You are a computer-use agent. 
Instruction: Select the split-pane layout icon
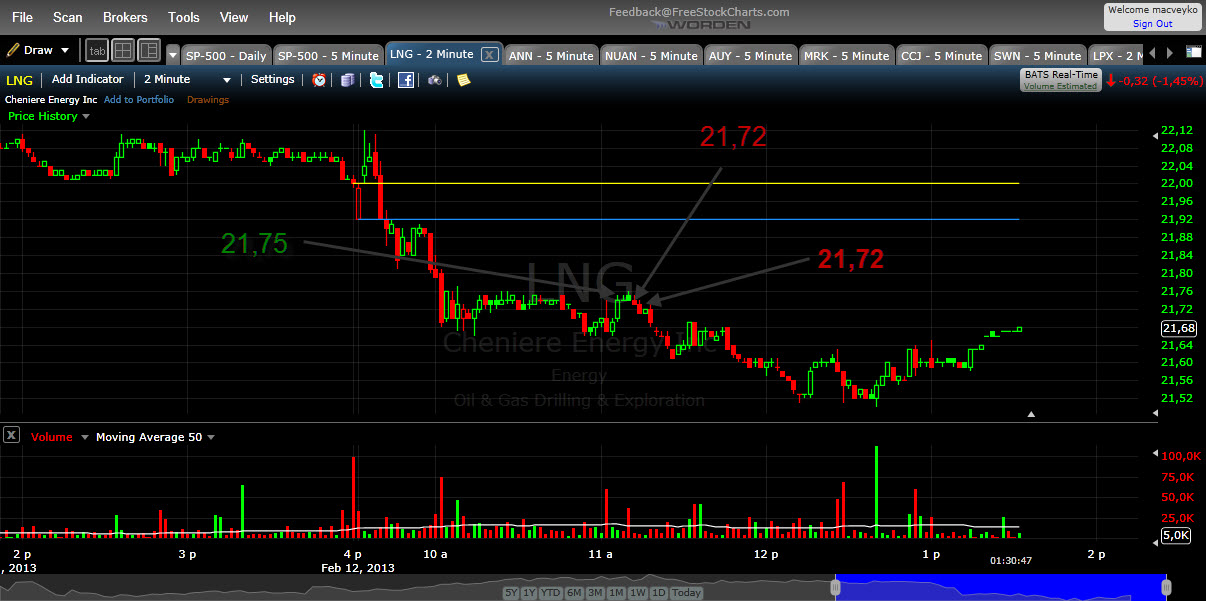click(x=149, y=50)
